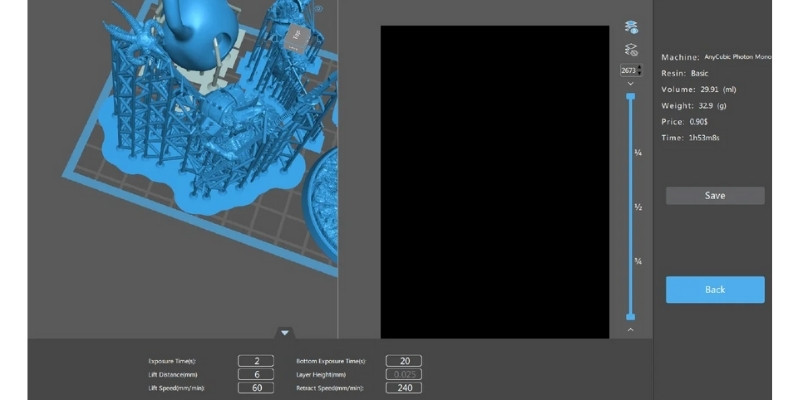
Task: Collapse settings panel with blue triangle
Action: 285,333
